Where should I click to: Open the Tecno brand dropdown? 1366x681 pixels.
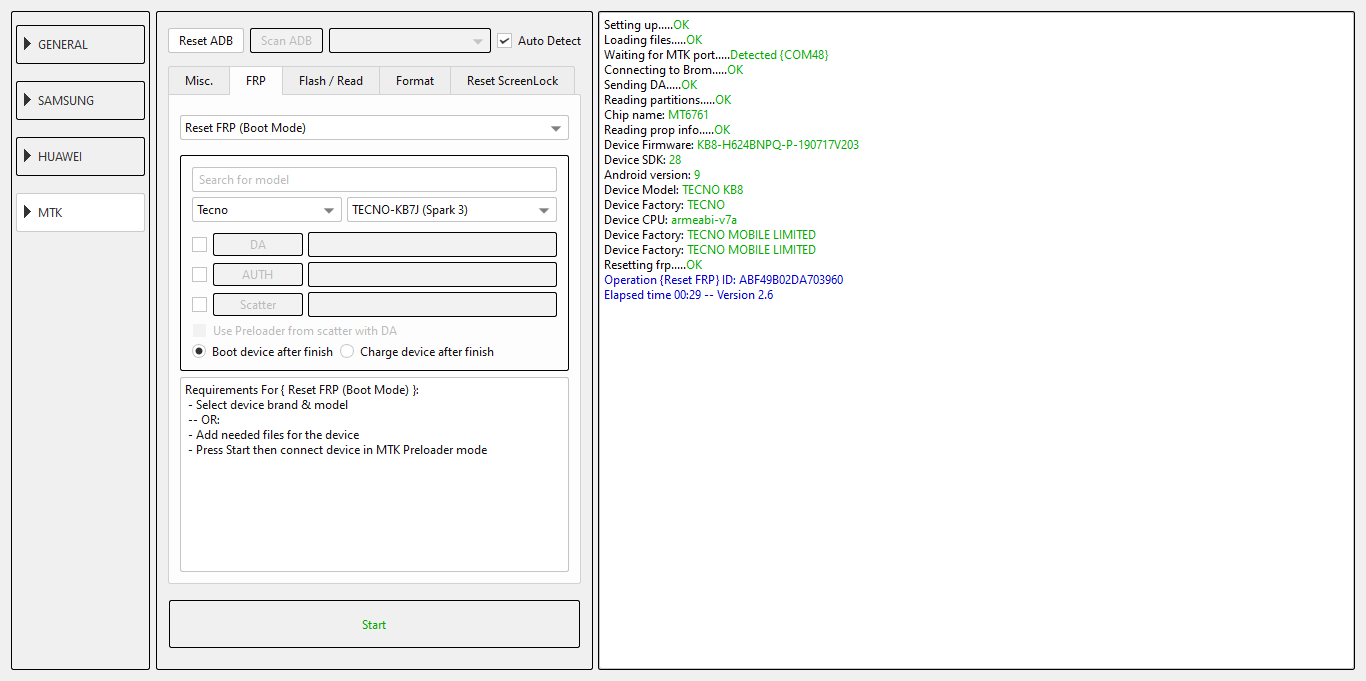[x=266, y=210]
